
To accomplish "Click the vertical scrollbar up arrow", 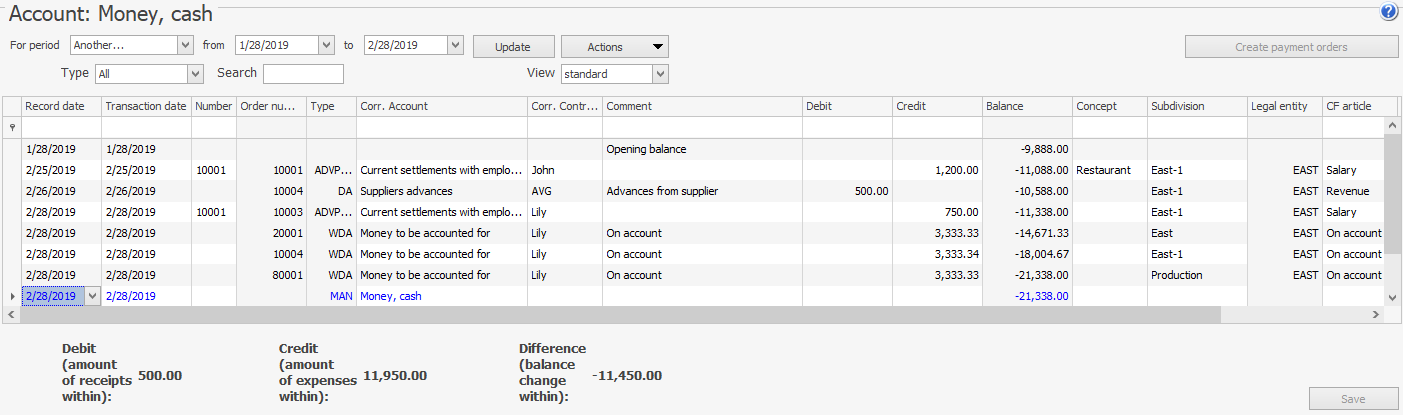I will [x=1391, y=126].
